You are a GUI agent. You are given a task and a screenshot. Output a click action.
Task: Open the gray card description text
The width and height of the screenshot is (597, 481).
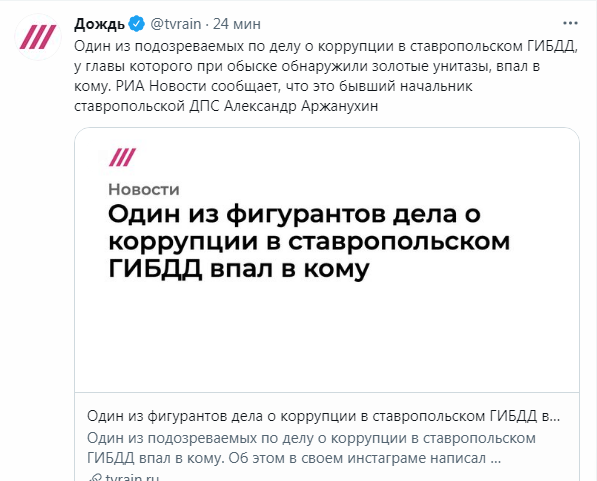tap(311, 448)
